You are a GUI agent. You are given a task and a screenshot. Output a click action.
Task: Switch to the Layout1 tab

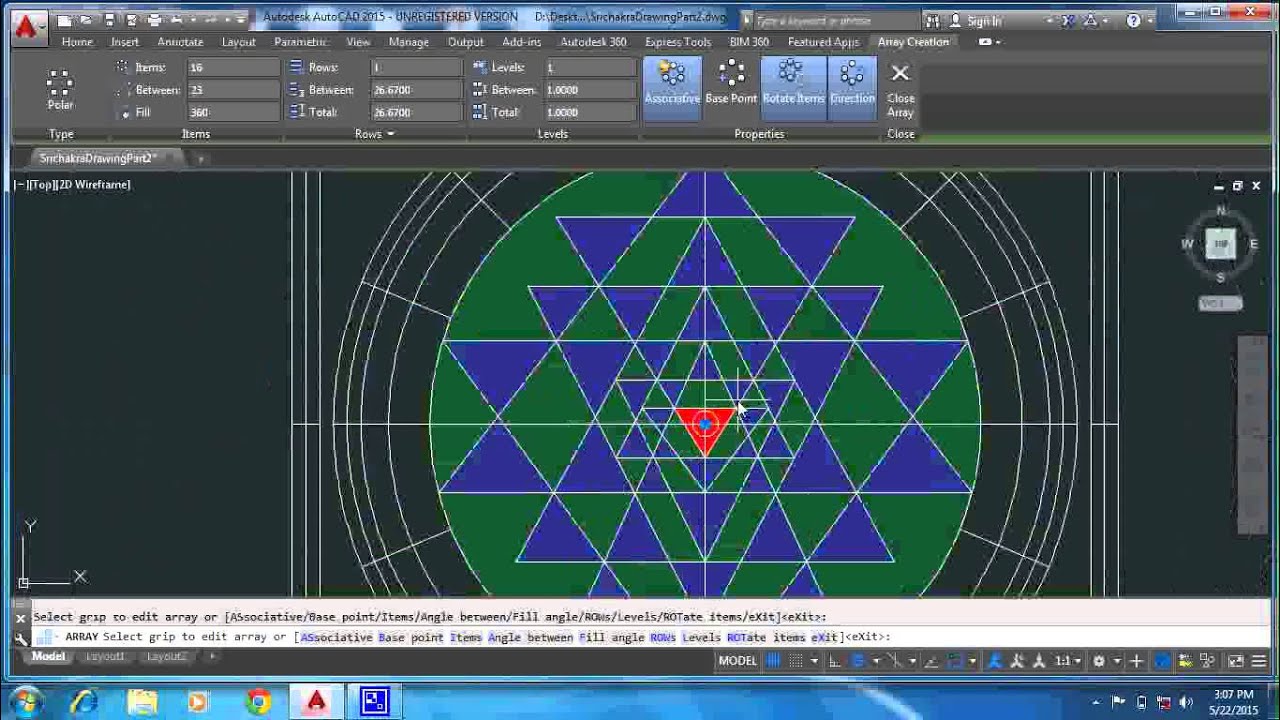point(105,657)
